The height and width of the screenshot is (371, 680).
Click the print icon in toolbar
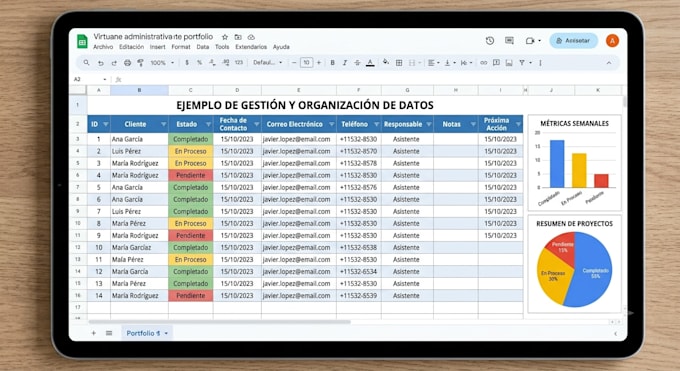[127, 63]
